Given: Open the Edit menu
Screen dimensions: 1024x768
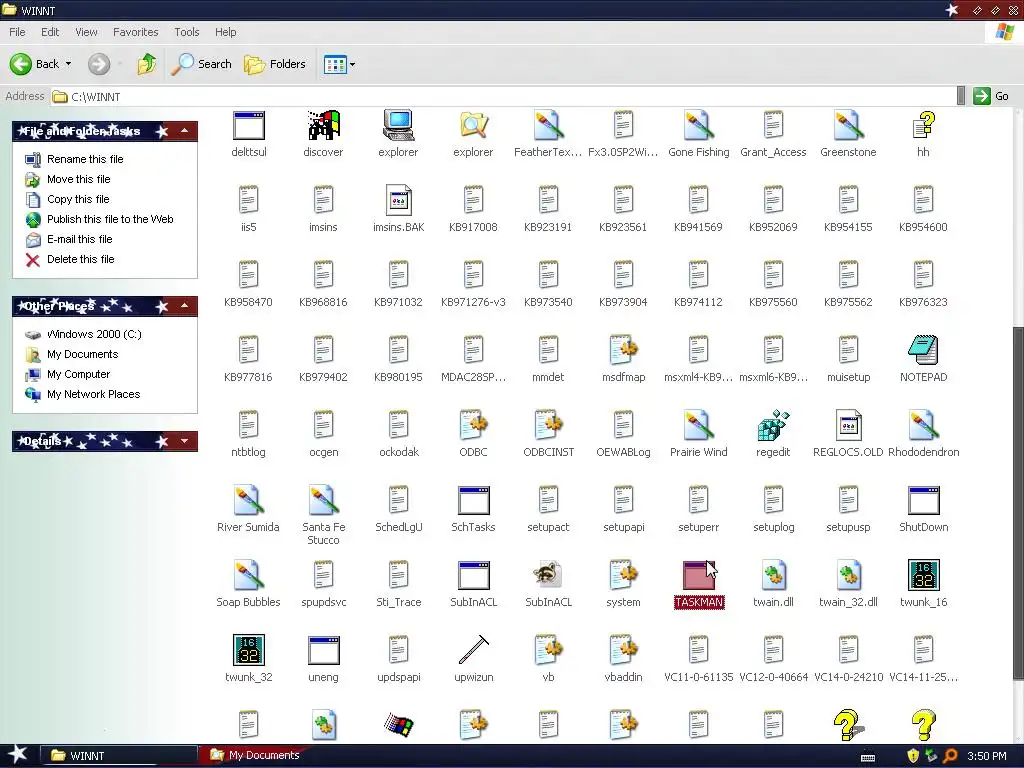Looking at the screenshot, I should coord(50,32).
